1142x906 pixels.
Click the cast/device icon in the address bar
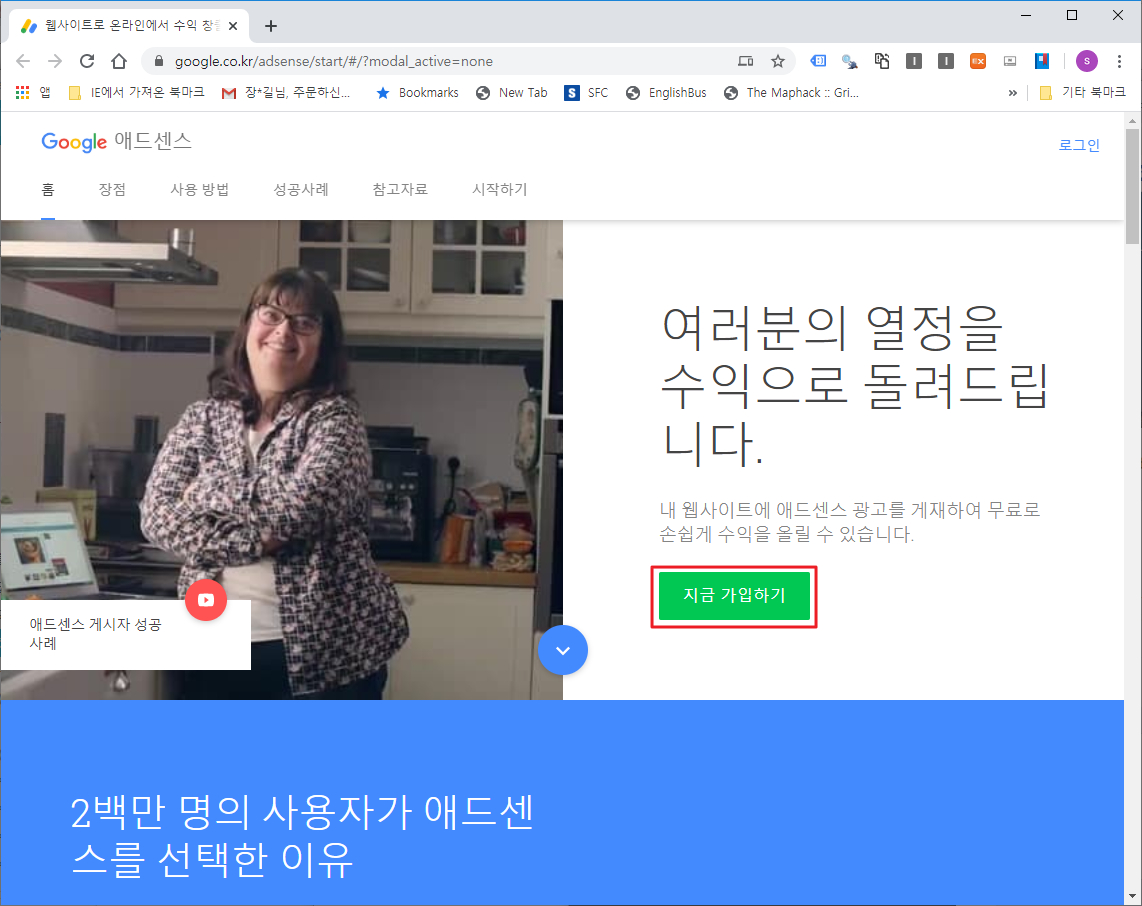point(745,61)
